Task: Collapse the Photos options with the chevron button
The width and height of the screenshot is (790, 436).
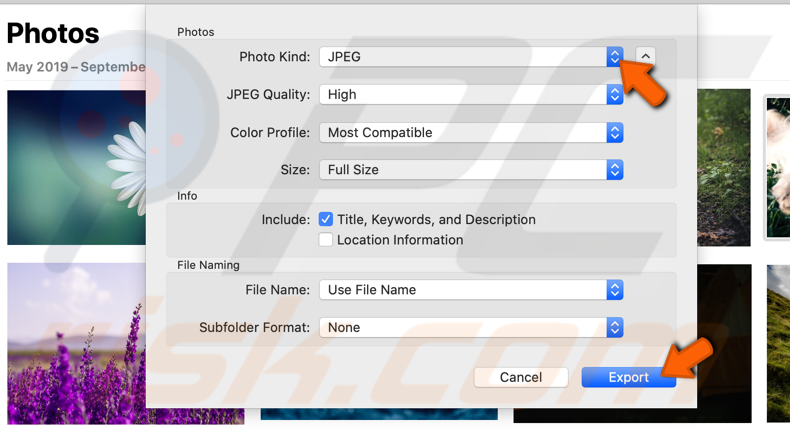Action: click(x=645, y=56)
